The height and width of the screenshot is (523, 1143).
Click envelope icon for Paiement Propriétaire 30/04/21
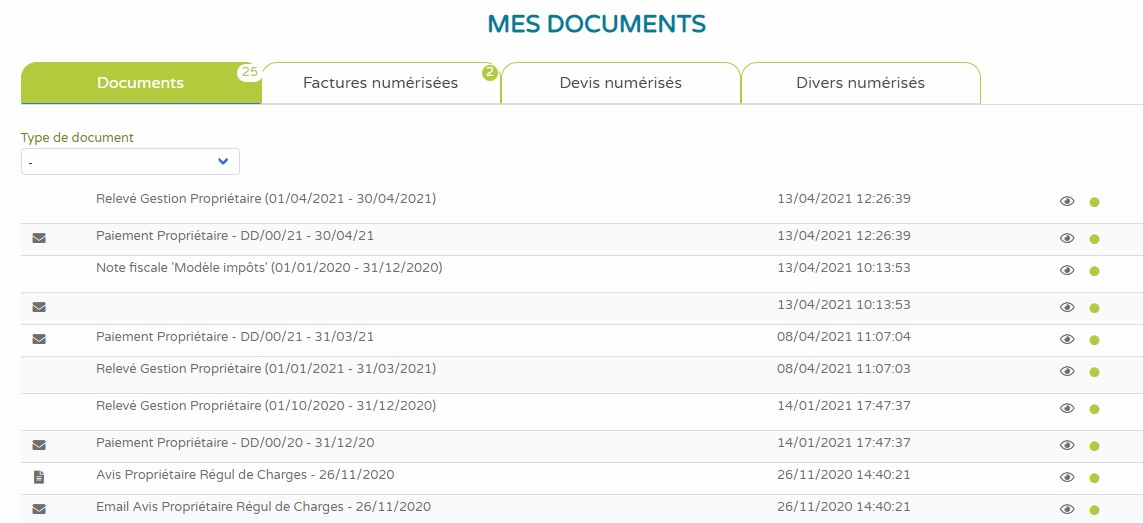coord(39,238)
